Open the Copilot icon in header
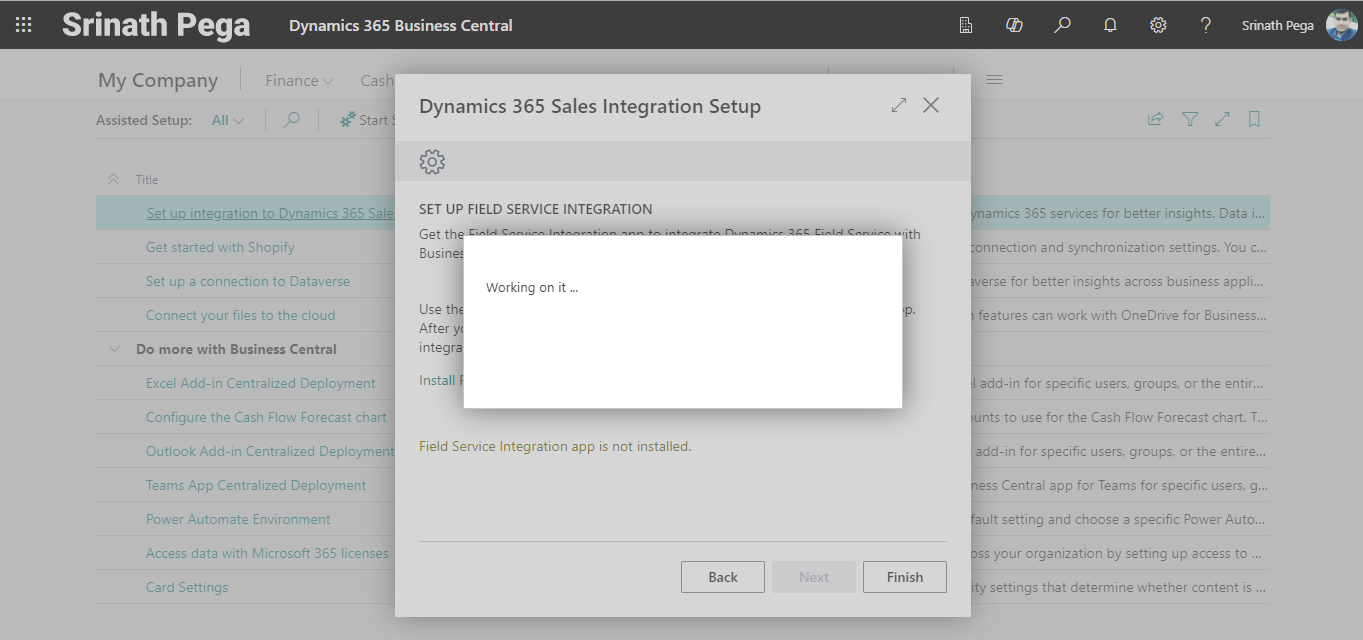This screenshot has height=640, width=1363. pyautogui.click(x=1014, y=25)
